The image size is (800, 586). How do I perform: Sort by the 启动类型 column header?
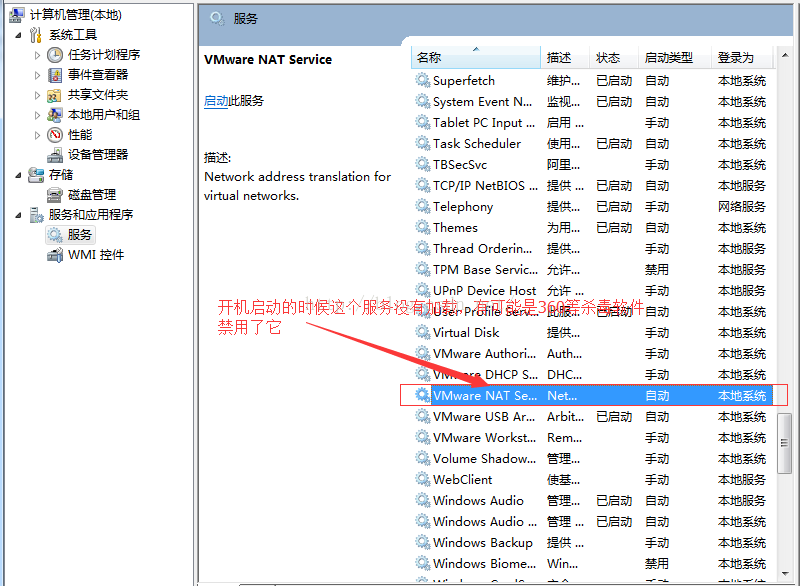[x=675, y=58]
